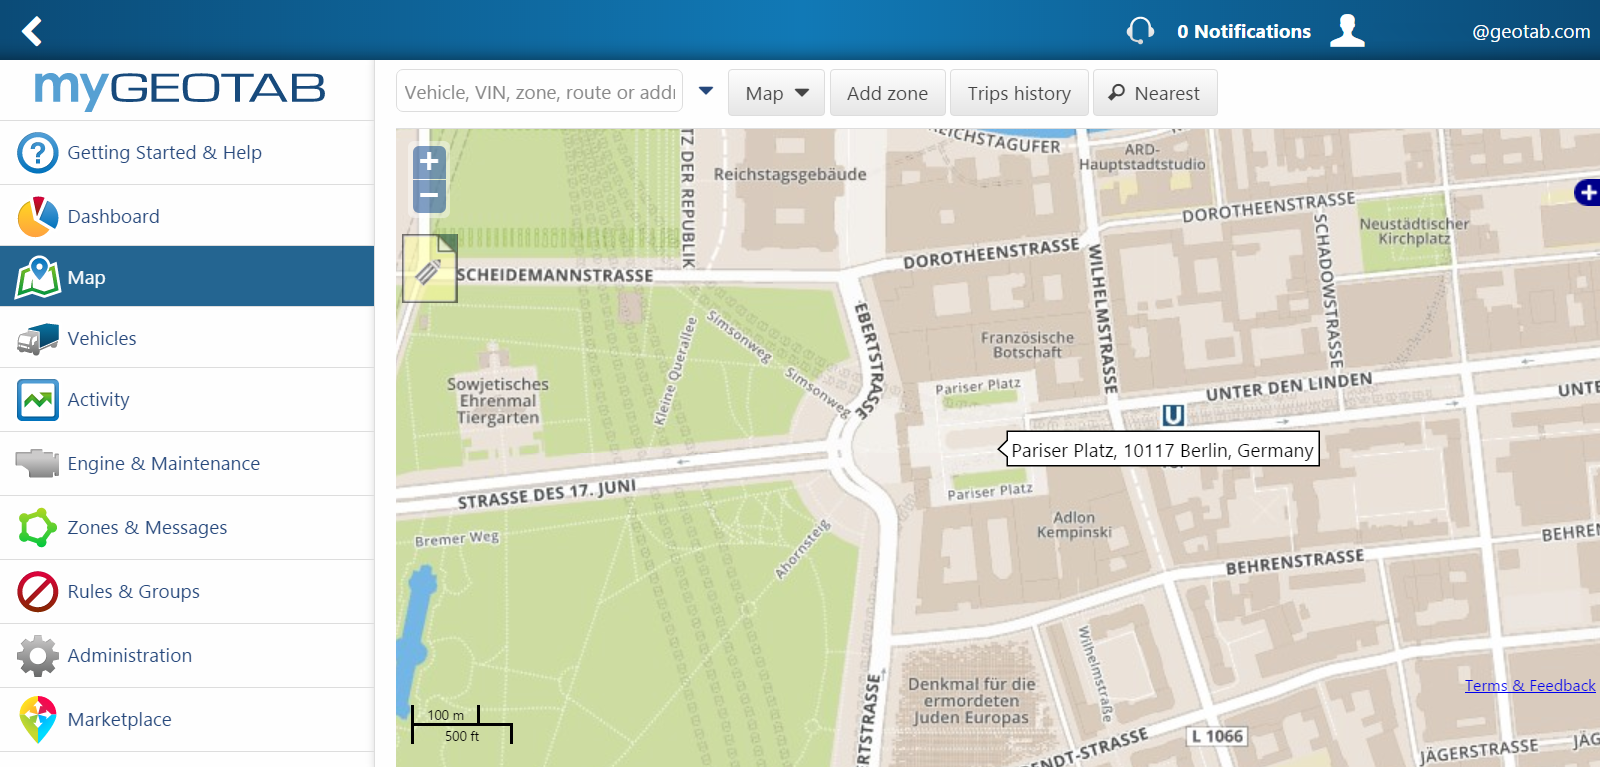Open Engine & Maintenance section
This screenshot has height=767, width=1600.
pyautogui.click(x=187, y=464)
